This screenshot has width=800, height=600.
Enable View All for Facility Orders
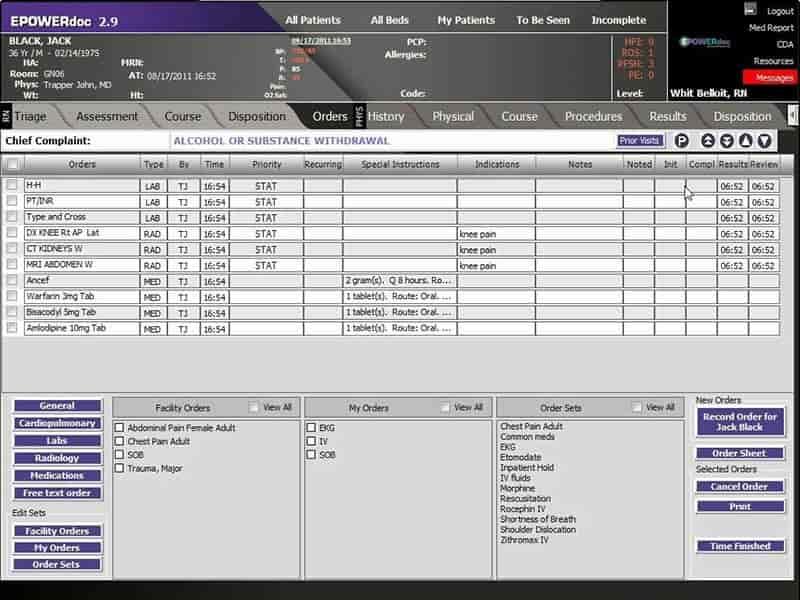[x=254, y=407]
